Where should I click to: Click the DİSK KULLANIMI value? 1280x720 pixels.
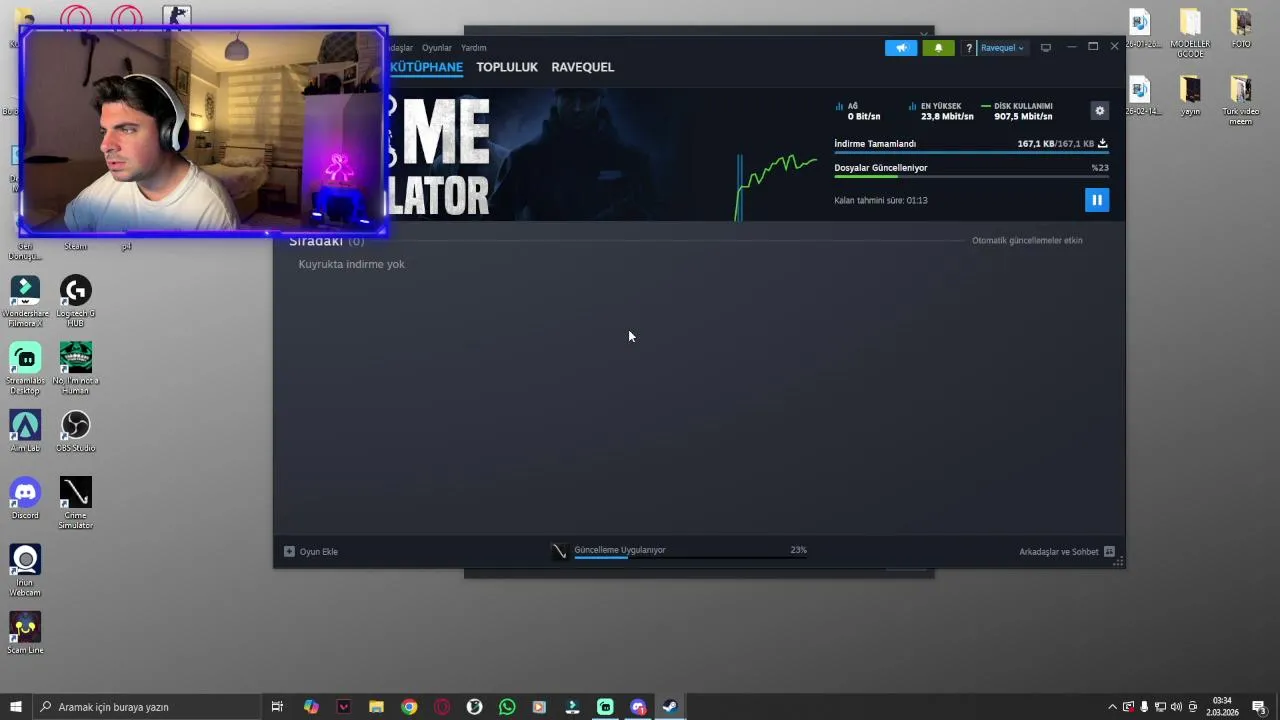[x=1023, y=117]
